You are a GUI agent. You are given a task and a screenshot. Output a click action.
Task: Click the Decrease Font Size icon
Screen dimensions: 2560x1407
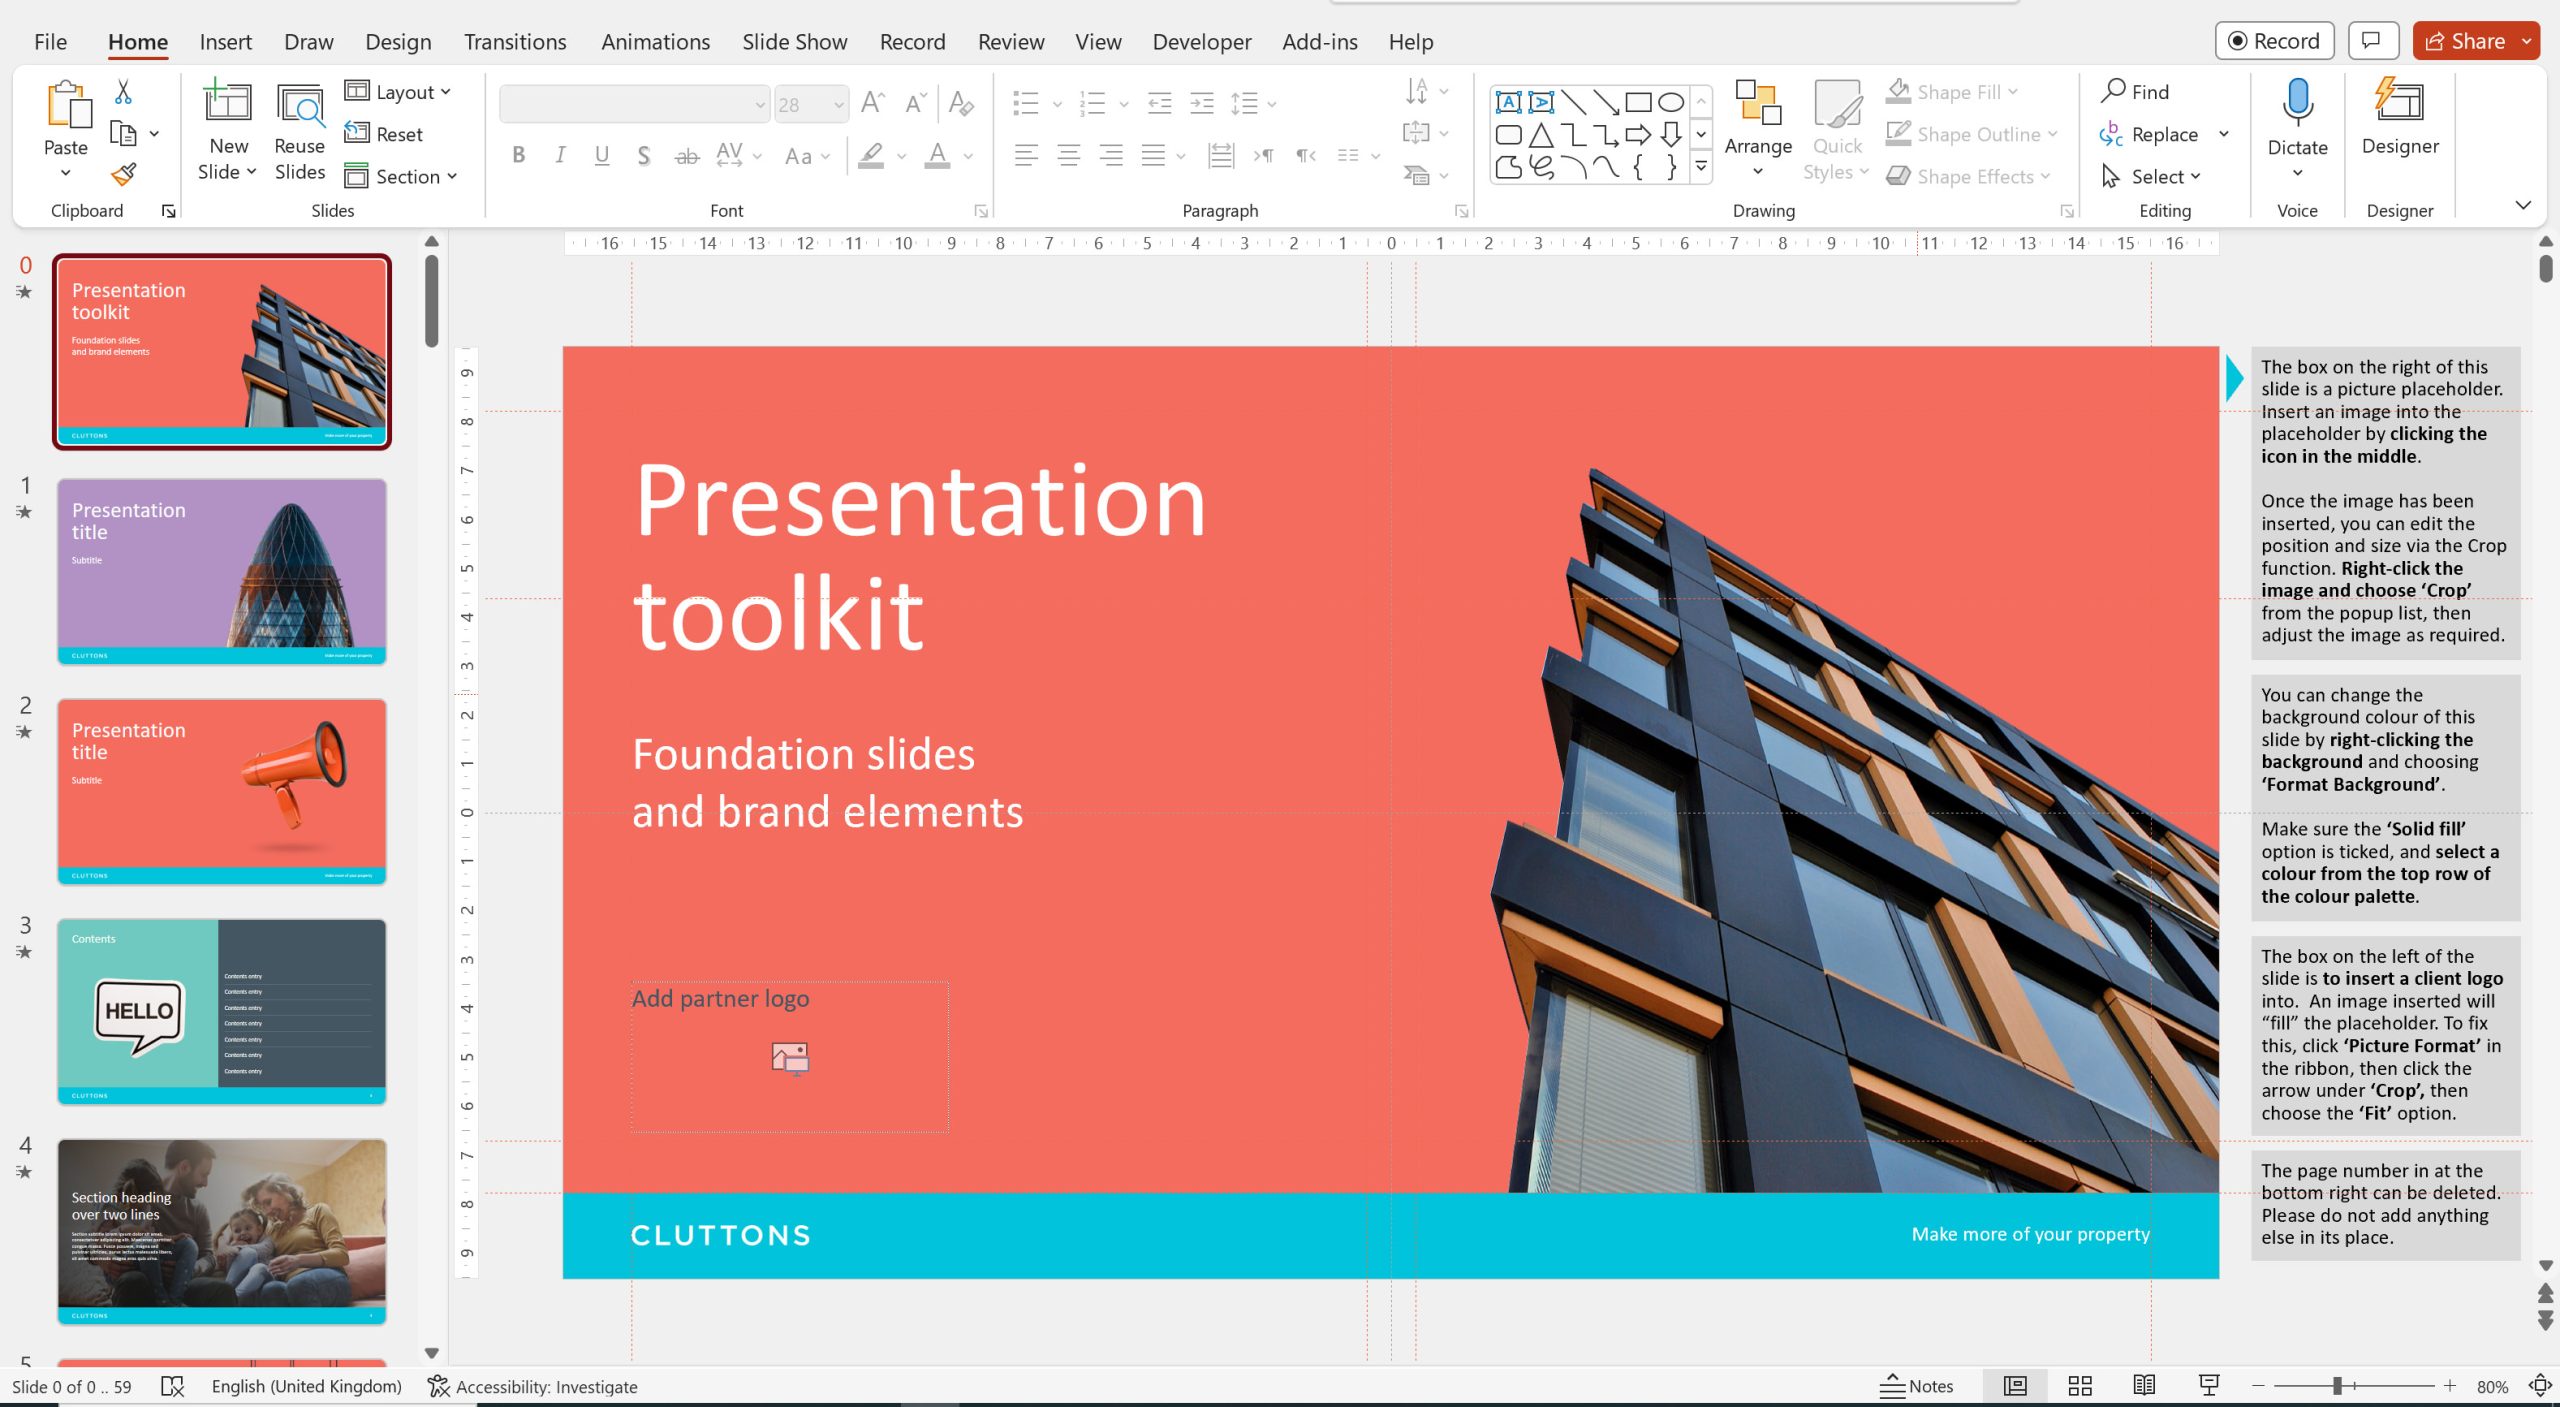pyautogui.click(x=915, y=103)
